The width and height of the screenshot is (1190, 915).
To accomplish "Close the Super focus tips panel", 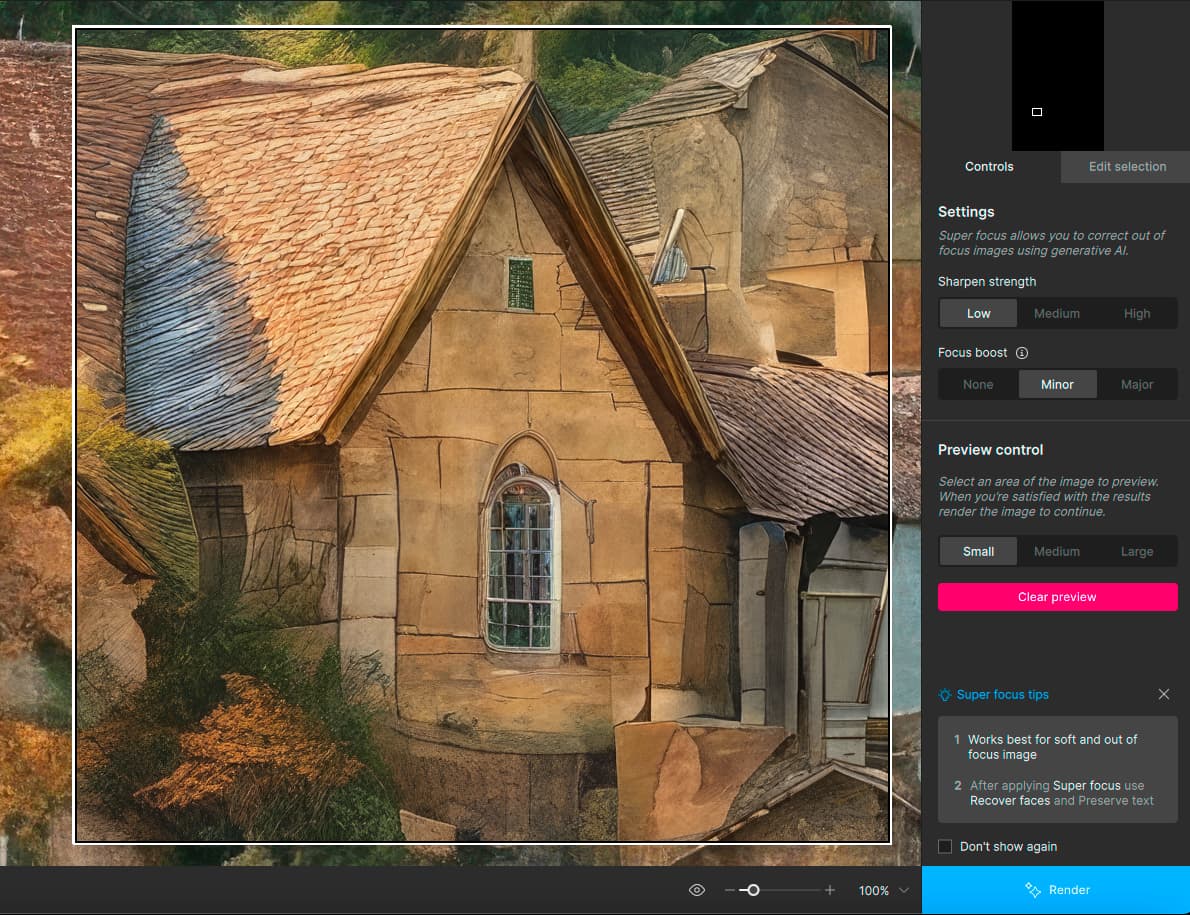I will 1163,694.
